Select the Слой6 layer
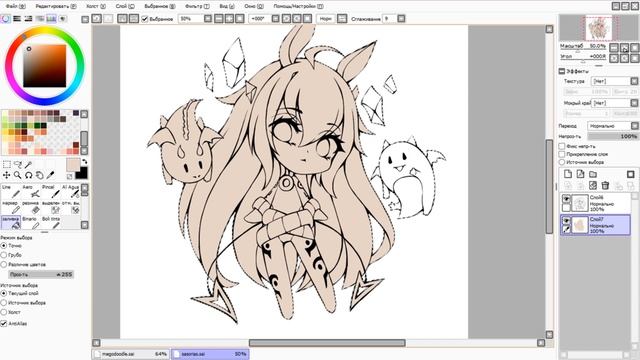Image resolution: width=640 pixels, height=360 pixels. (x=596, y=203)
